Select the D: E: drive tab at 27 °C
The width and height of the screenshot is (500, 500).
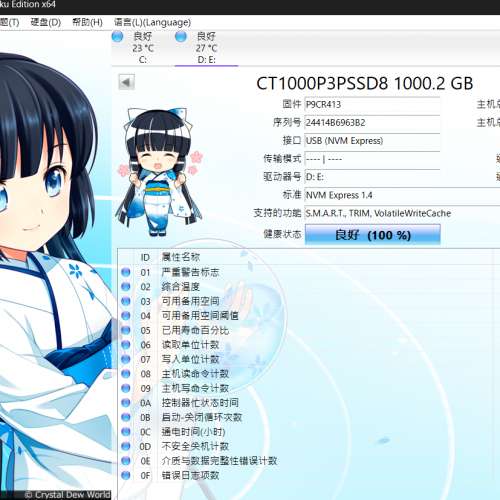tap(206, 48)
